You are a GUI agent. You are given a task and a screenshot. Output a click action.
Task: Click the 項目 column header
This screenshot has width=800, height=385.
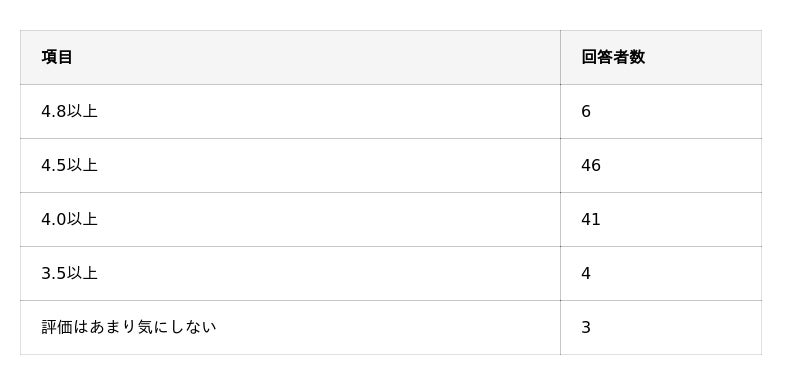57,57
